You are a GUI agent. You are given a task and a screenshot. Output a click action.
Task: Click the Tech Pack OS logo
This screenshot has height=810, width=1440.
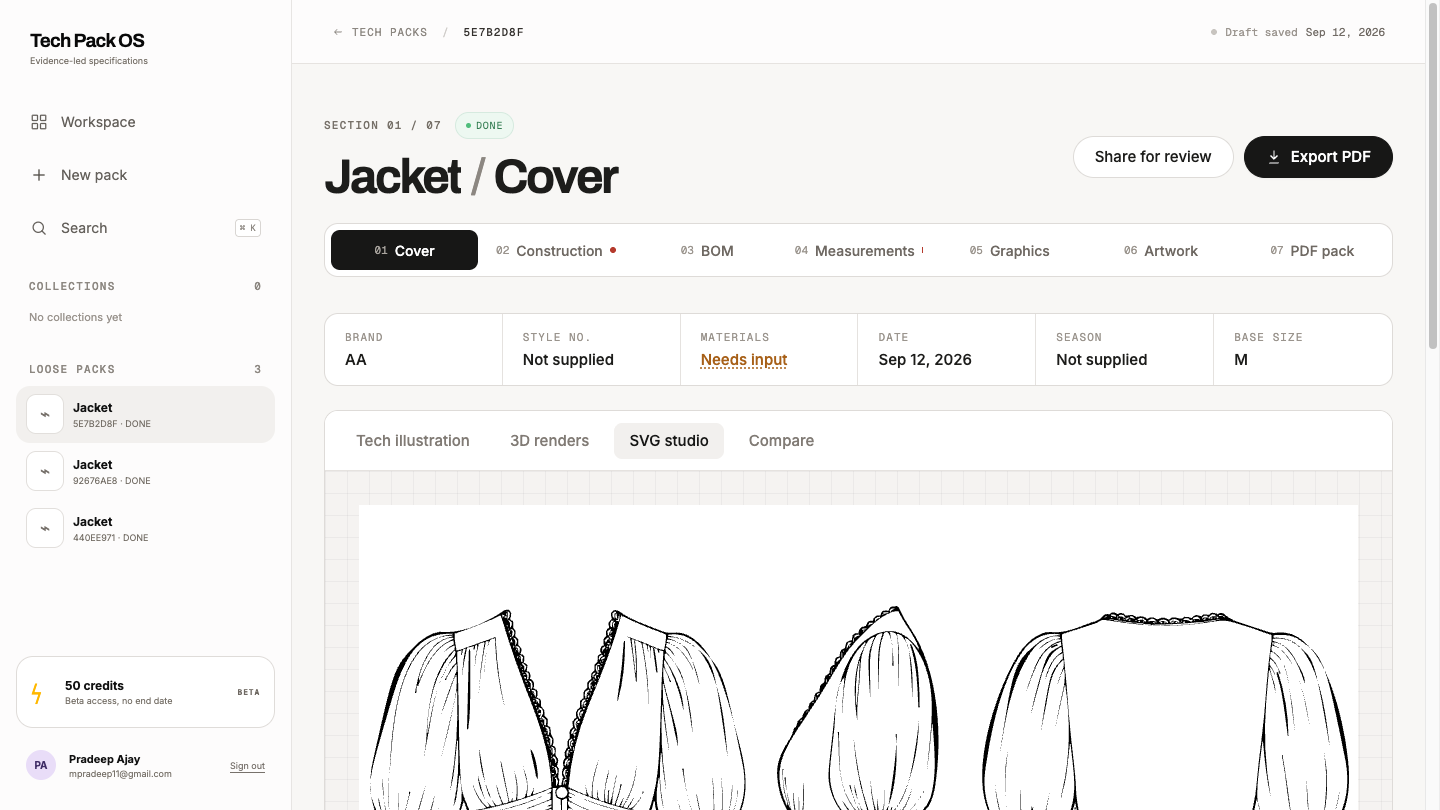(87, 41)
